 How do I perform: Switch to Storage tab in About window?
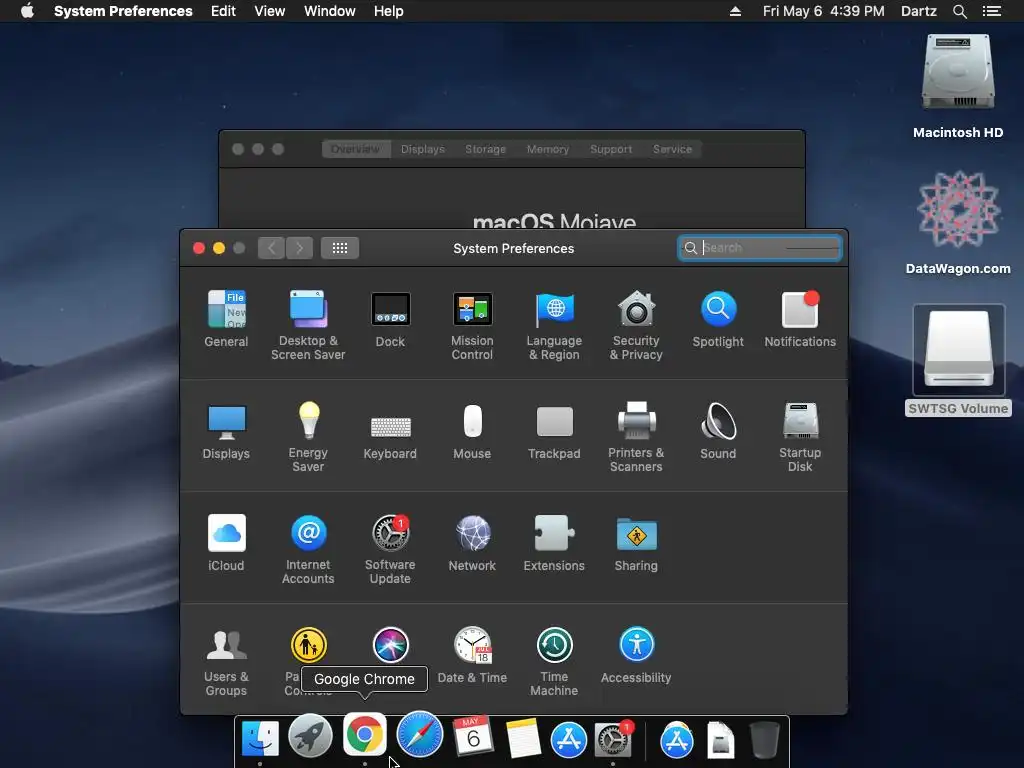click(485, 149)
